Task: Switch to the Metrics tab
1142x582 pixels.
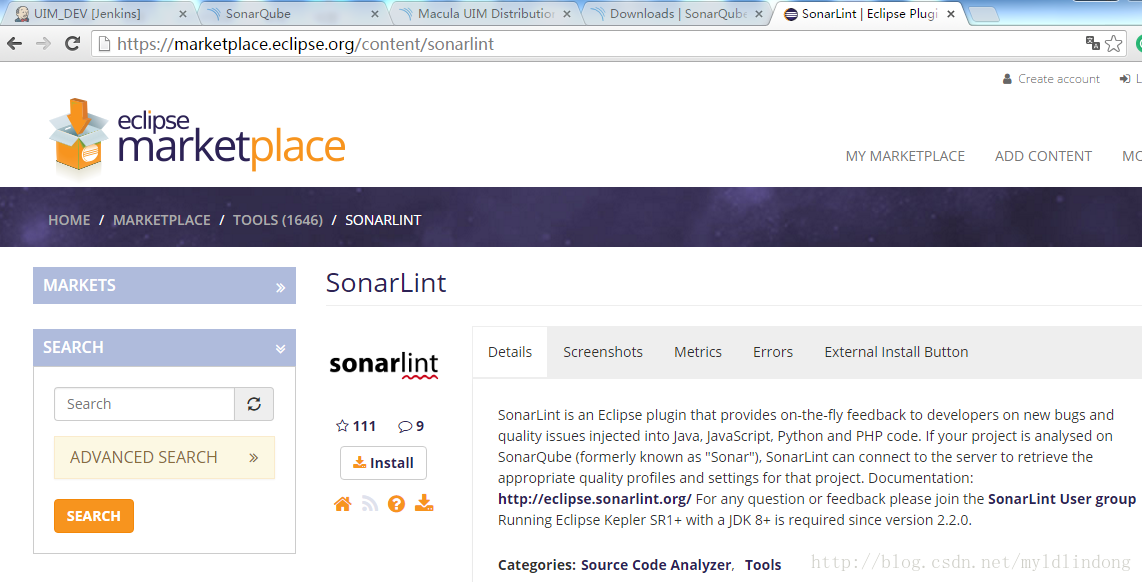Action: (x=698, y=352)
